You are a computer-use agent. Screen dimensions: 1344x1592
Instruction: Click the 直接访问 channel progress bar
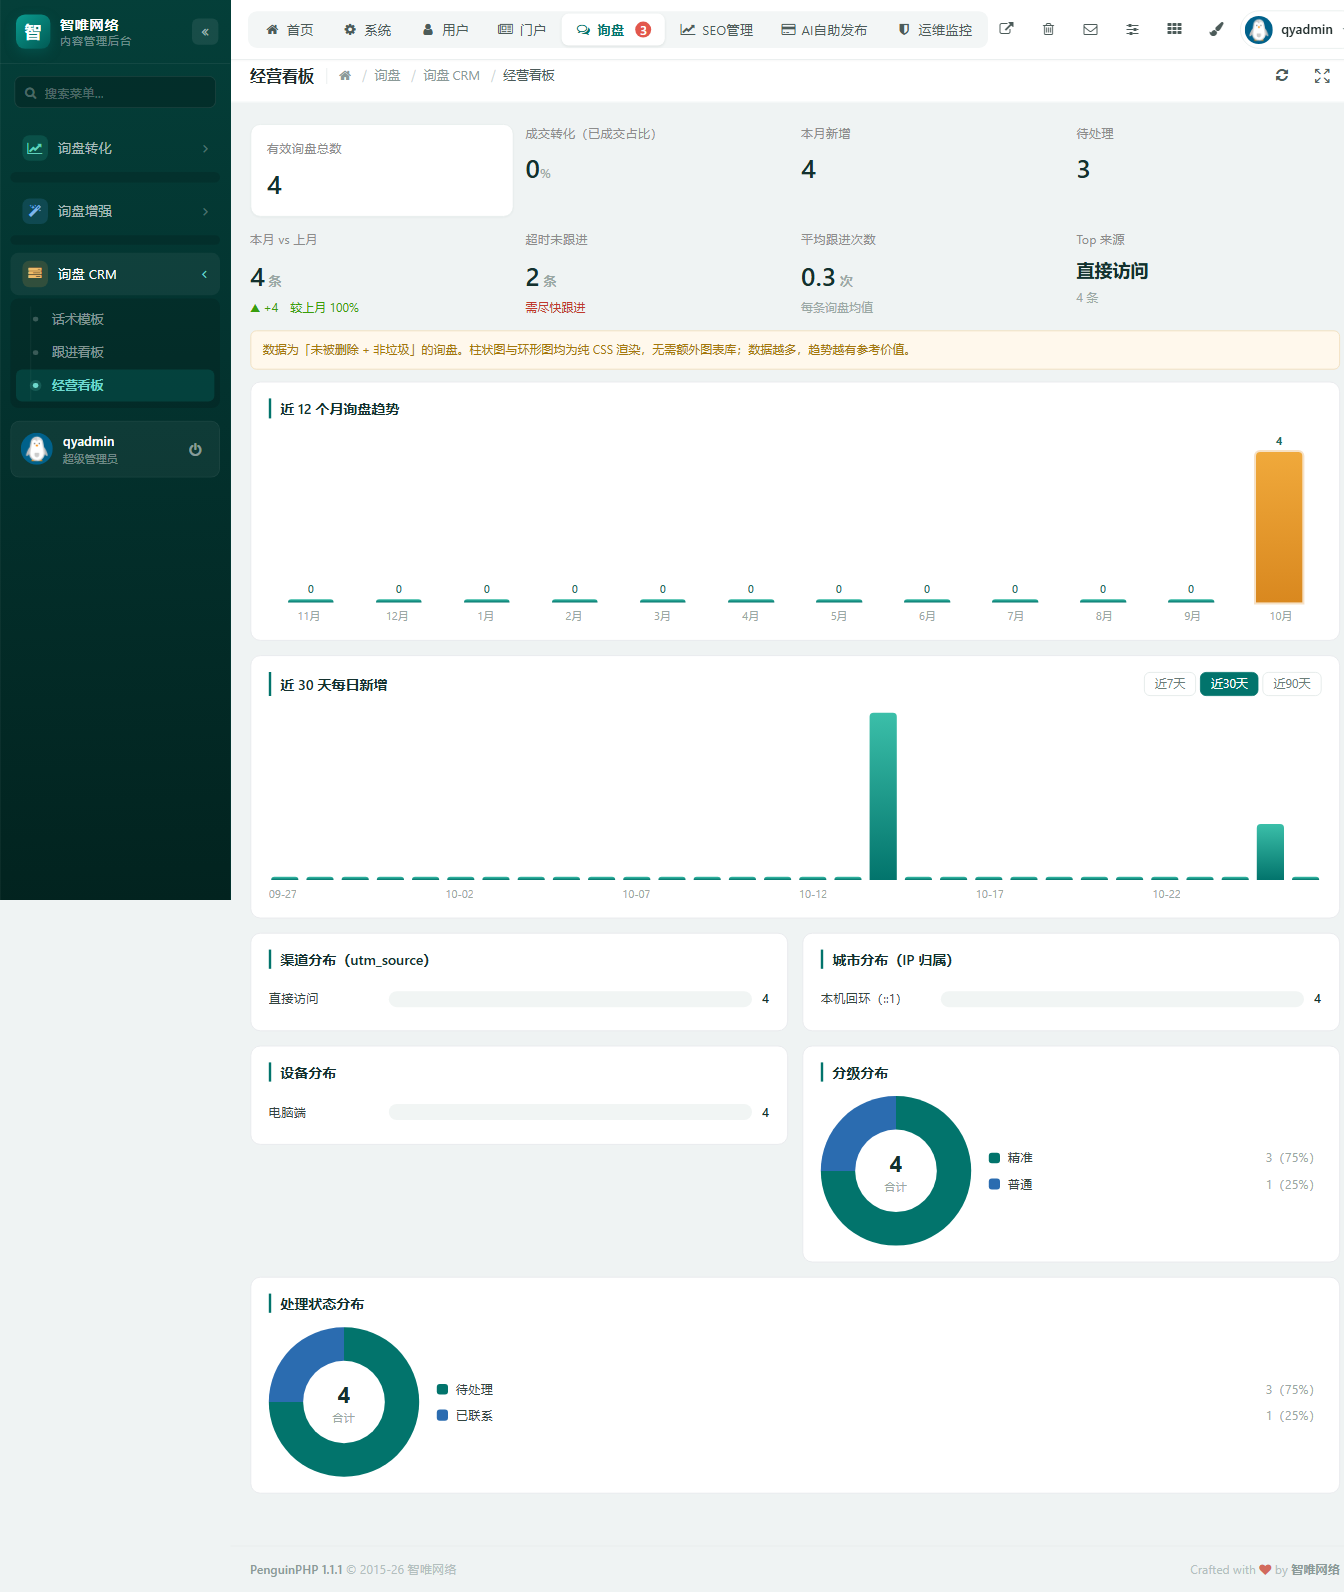click(570, 999)
